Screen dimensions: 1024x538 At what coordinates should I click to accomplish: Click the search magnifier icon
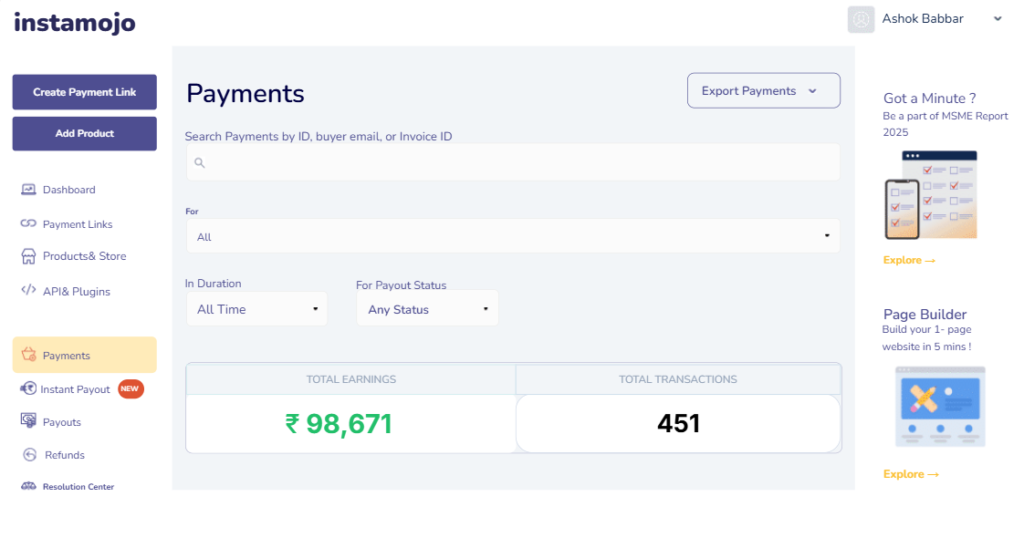coord(200,163)
